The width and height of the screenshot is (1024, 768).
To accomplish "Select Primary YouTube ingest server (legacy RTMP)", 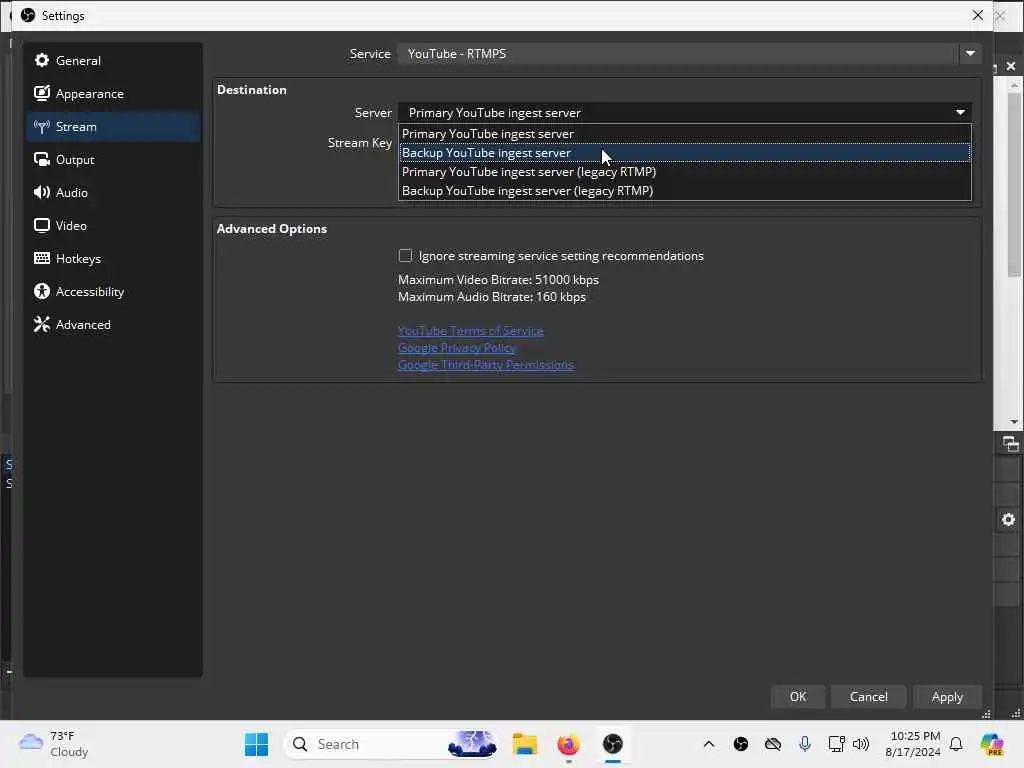I will click(x=684, y=172).
